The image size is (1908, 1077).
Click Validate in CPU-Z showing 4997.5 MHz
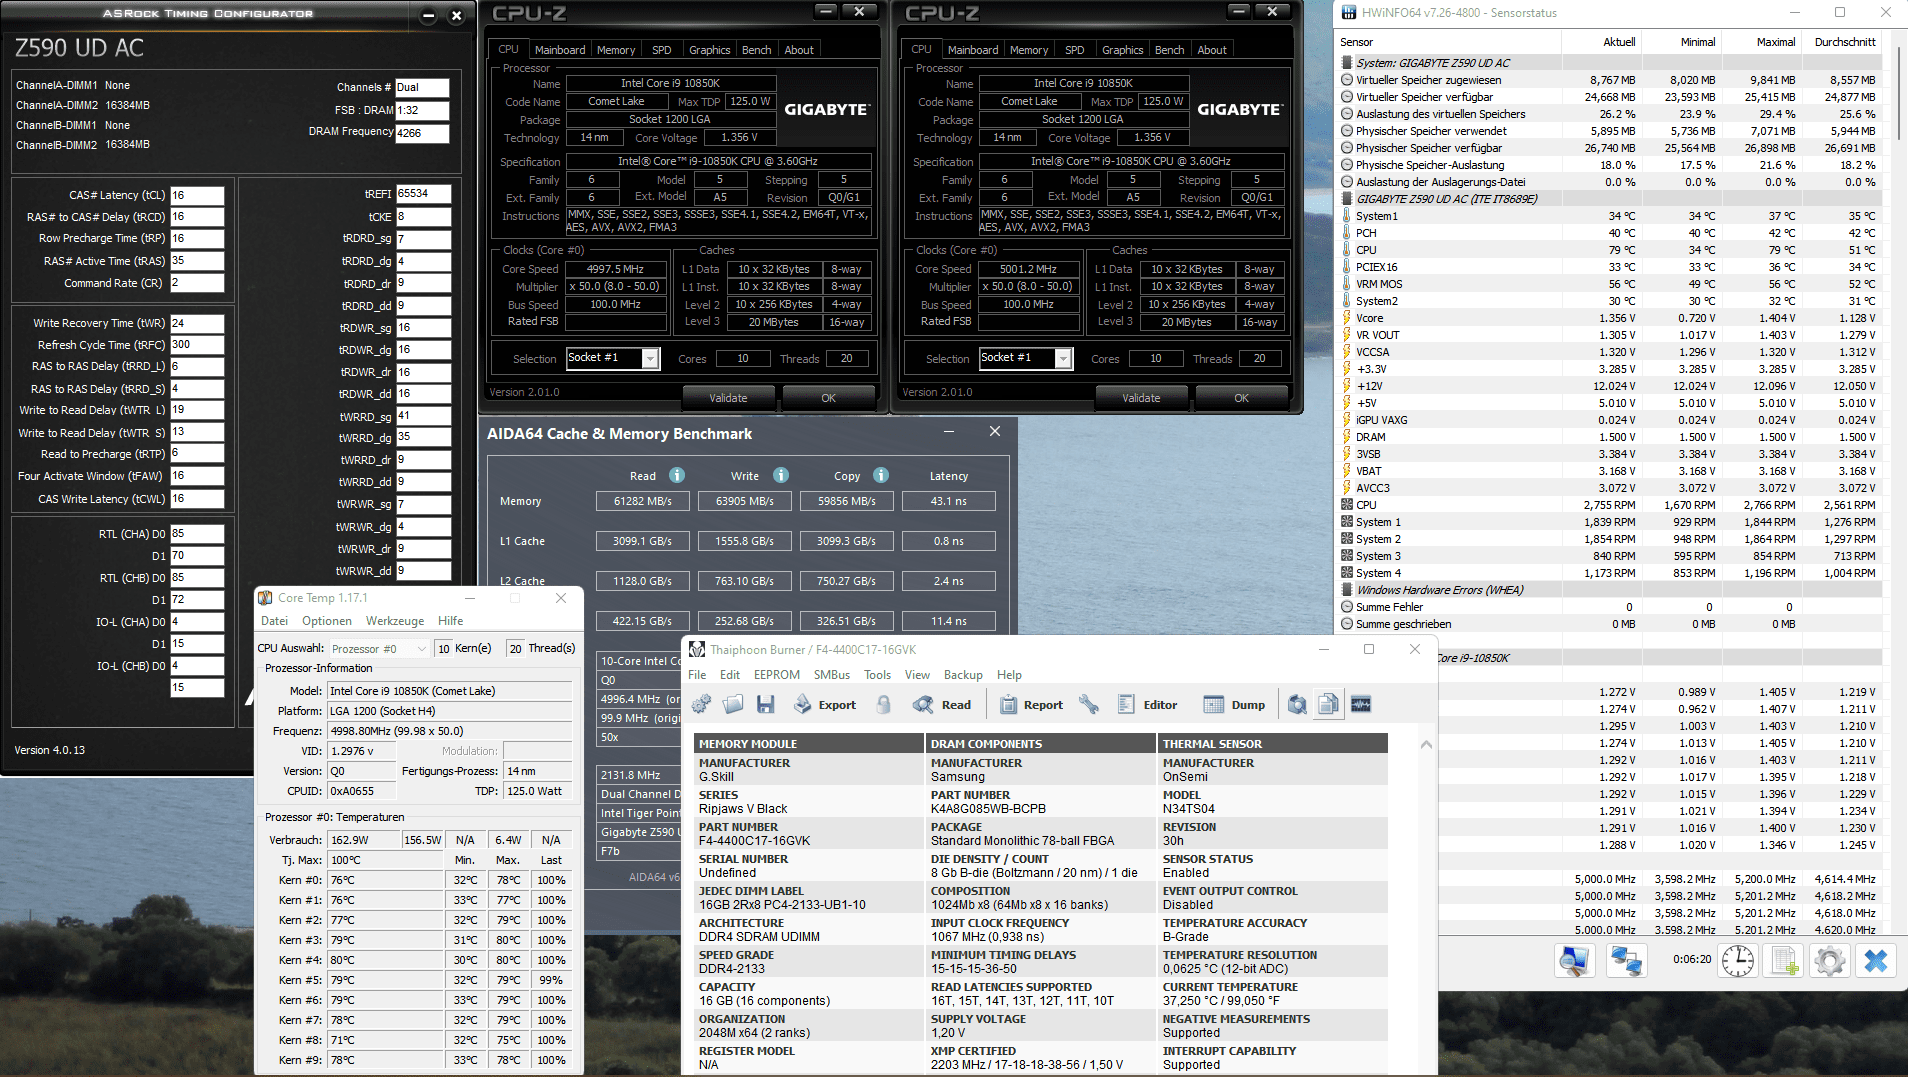728,397
